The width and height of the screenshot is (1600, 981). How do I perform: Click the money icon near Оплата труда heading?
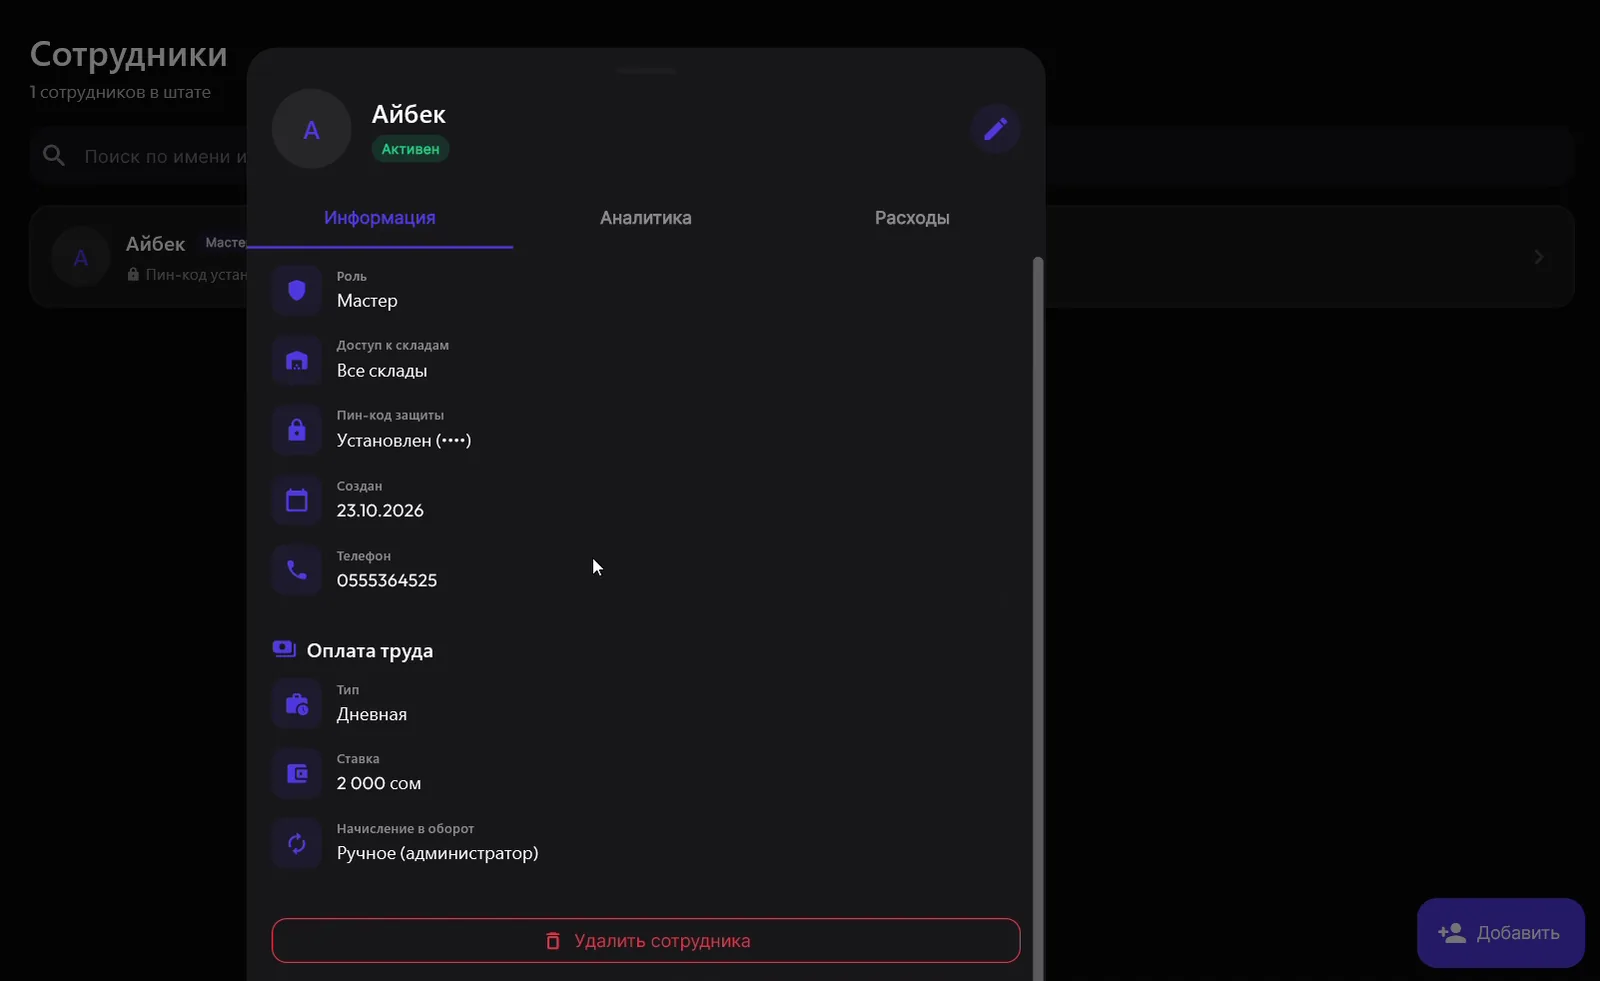[x=284, y=650]
